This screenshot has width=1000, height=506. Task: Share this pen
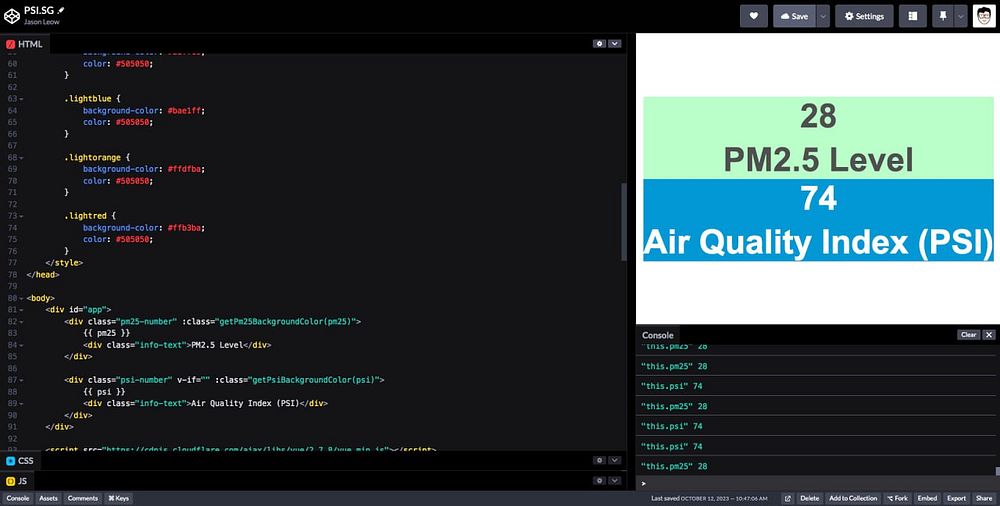[983, 498]
